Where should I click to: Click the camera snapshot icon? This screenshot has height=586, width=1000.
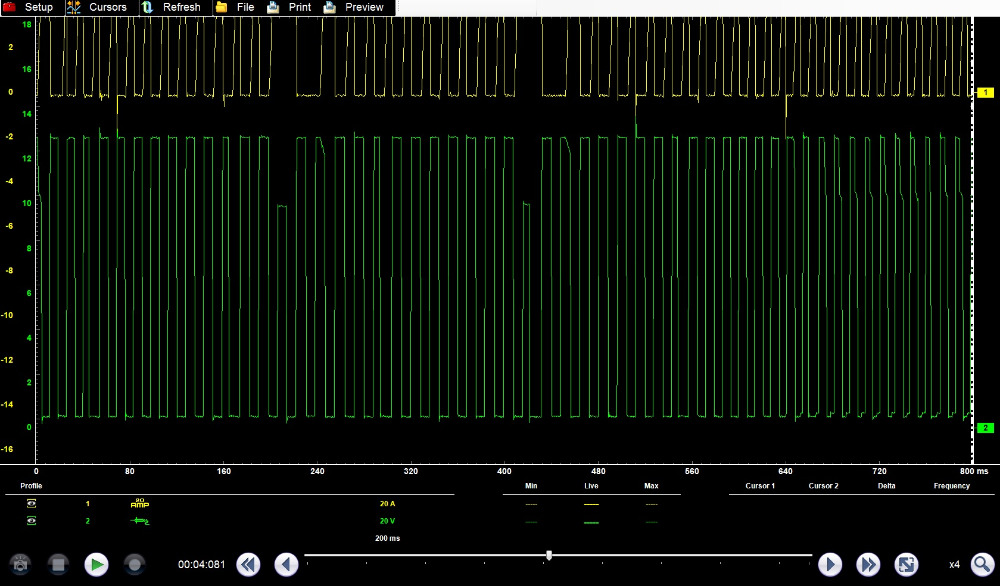tap(20, 564)
